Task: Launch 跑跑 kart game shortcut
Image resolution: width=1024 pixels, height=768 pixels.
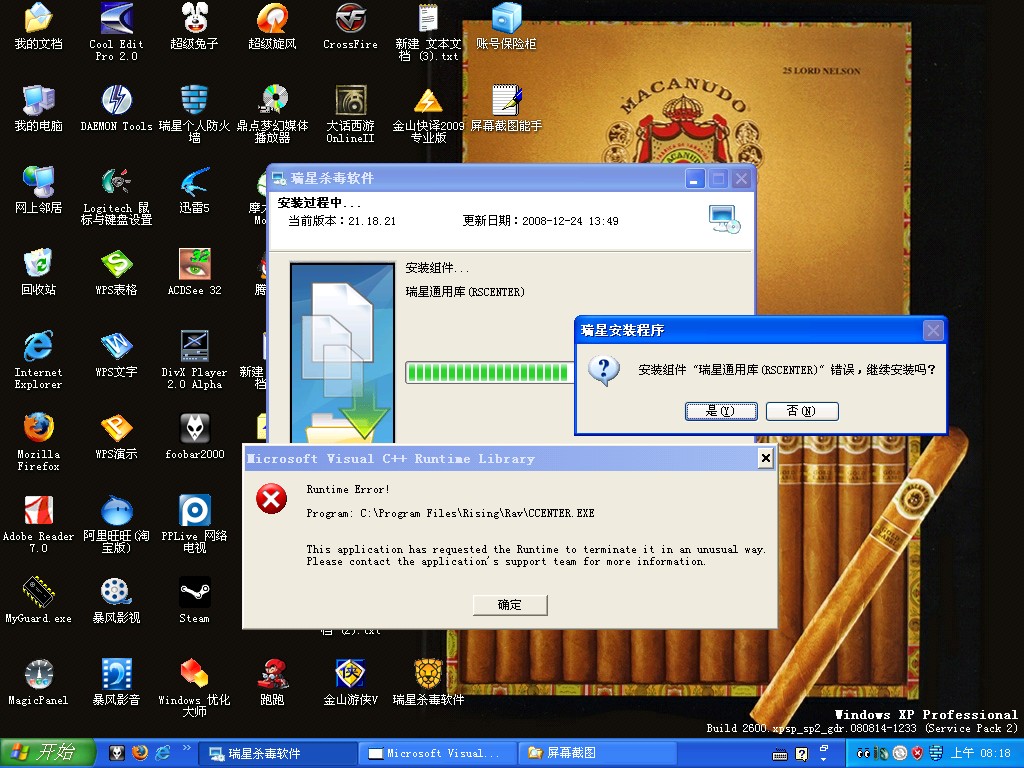Action: tap(272, 682)
